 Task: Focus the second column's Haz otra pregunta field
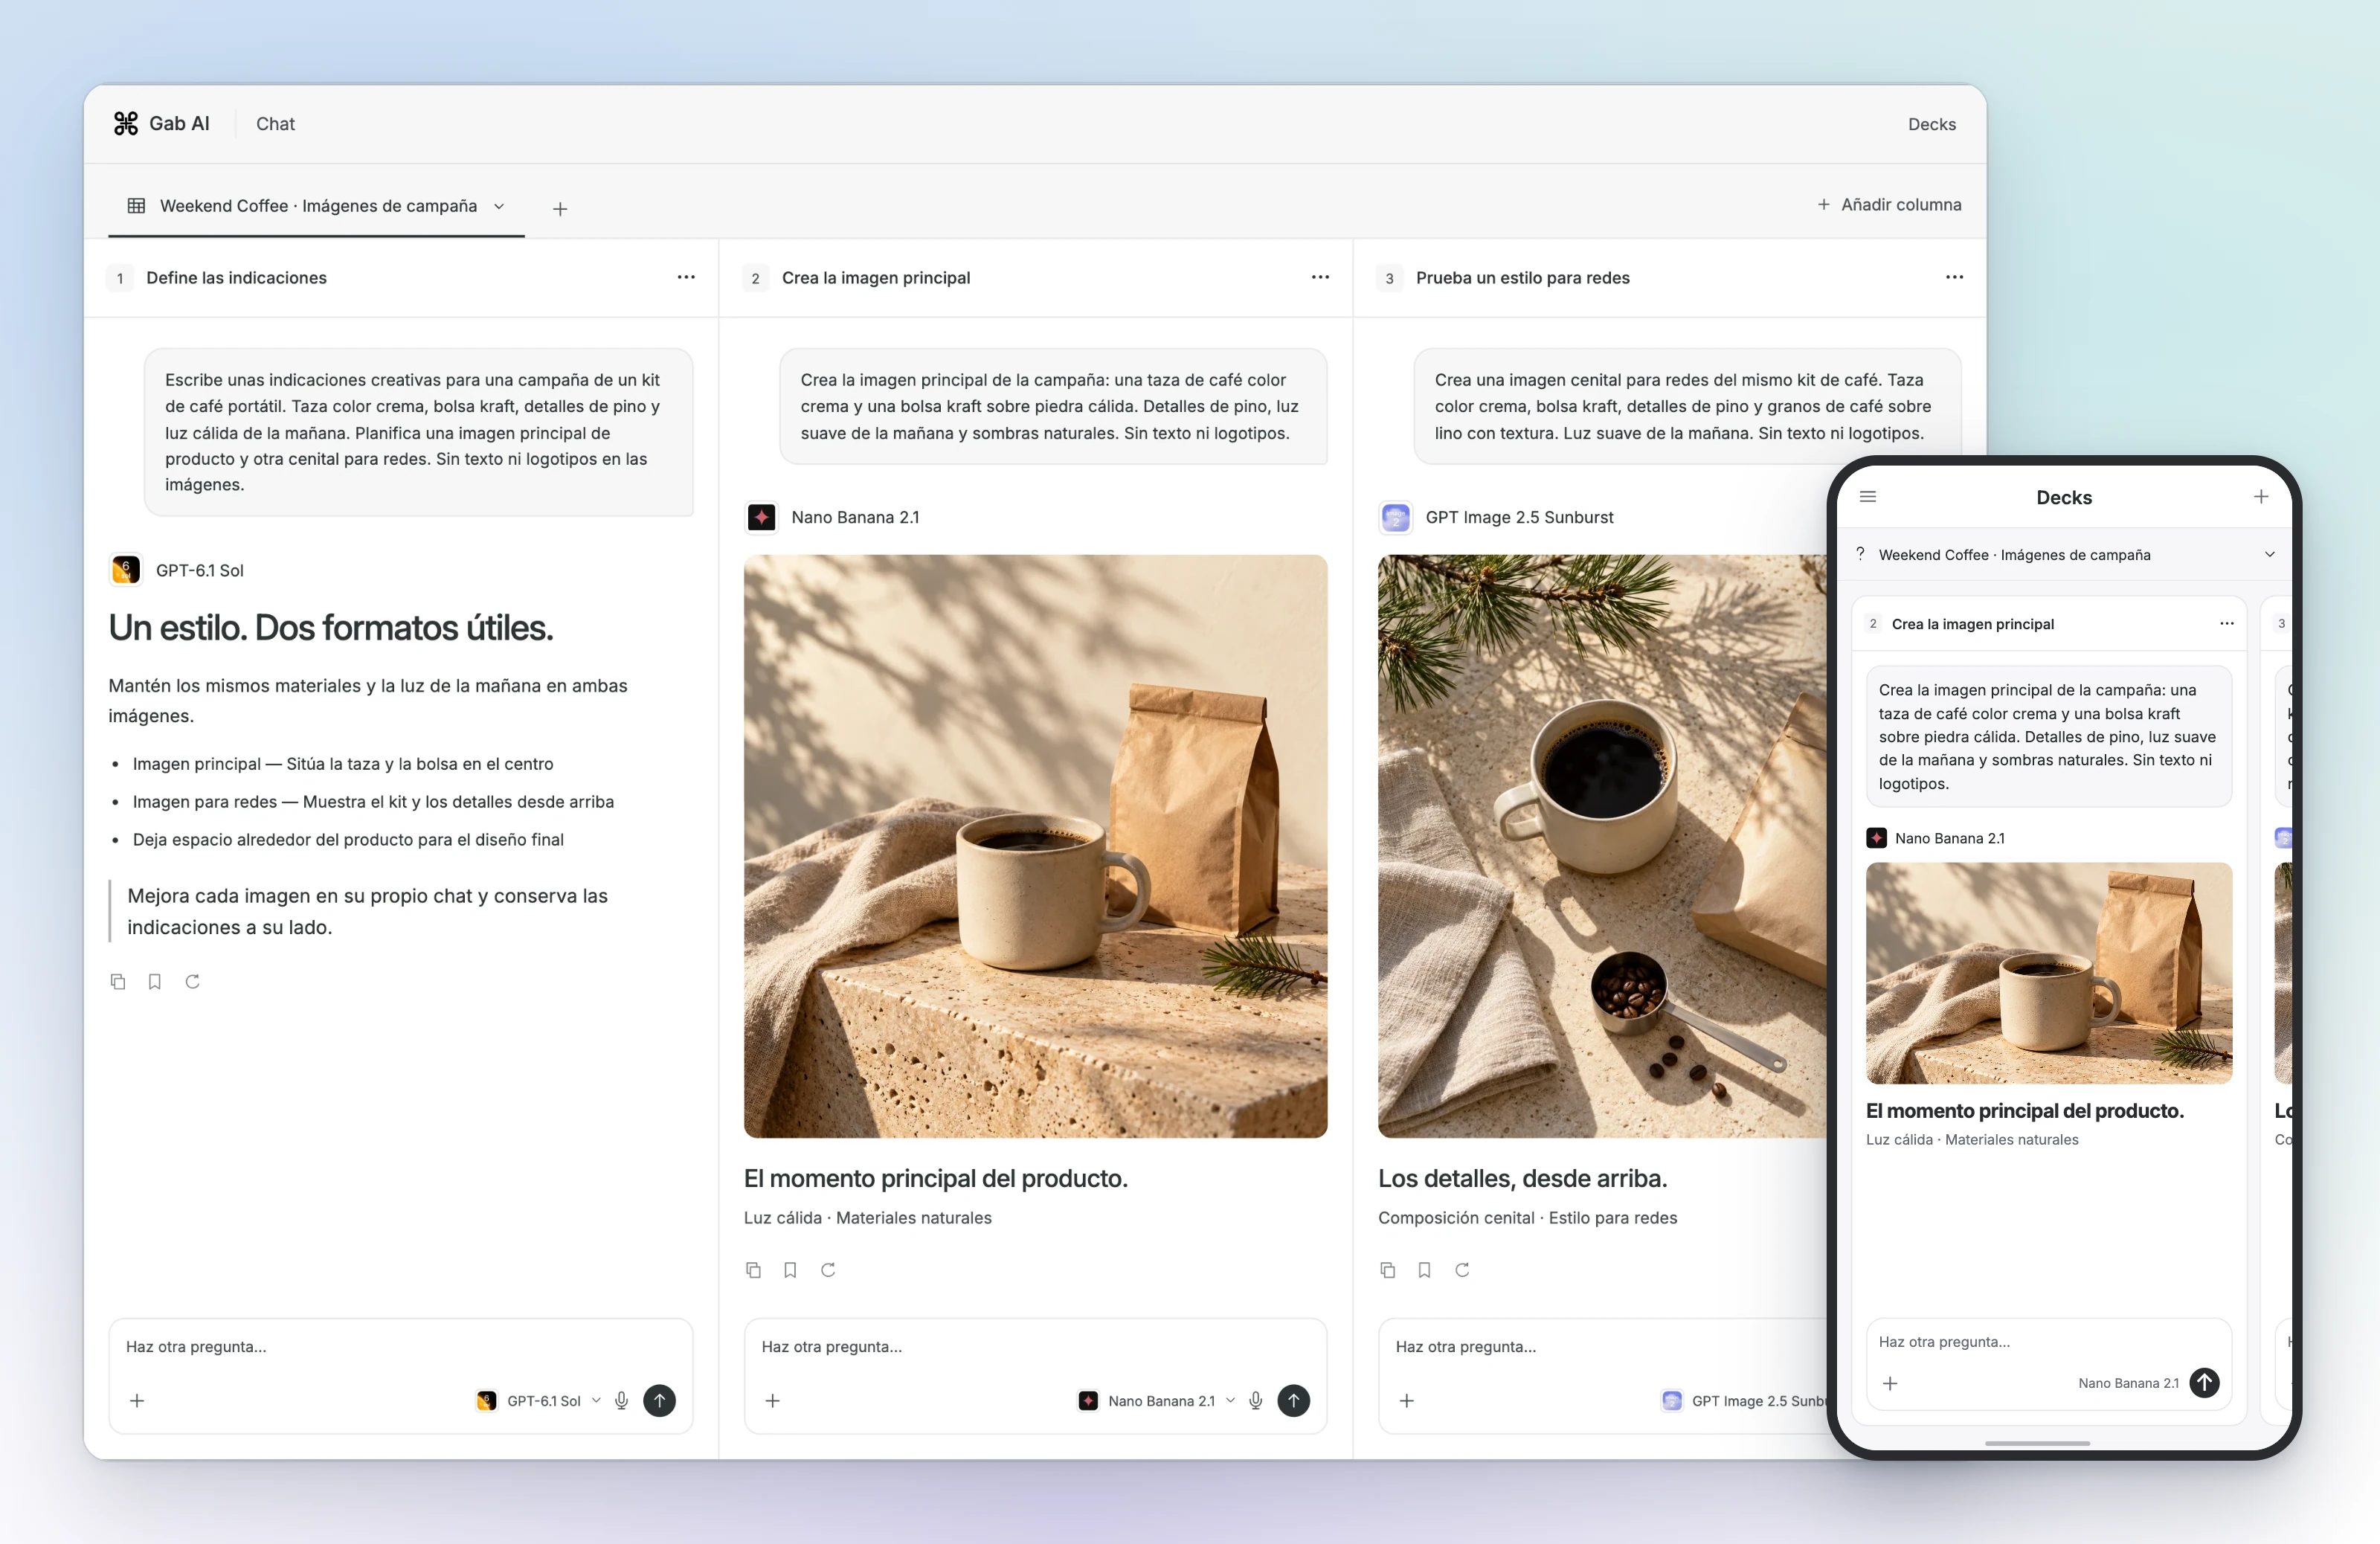[1035, 1347]
